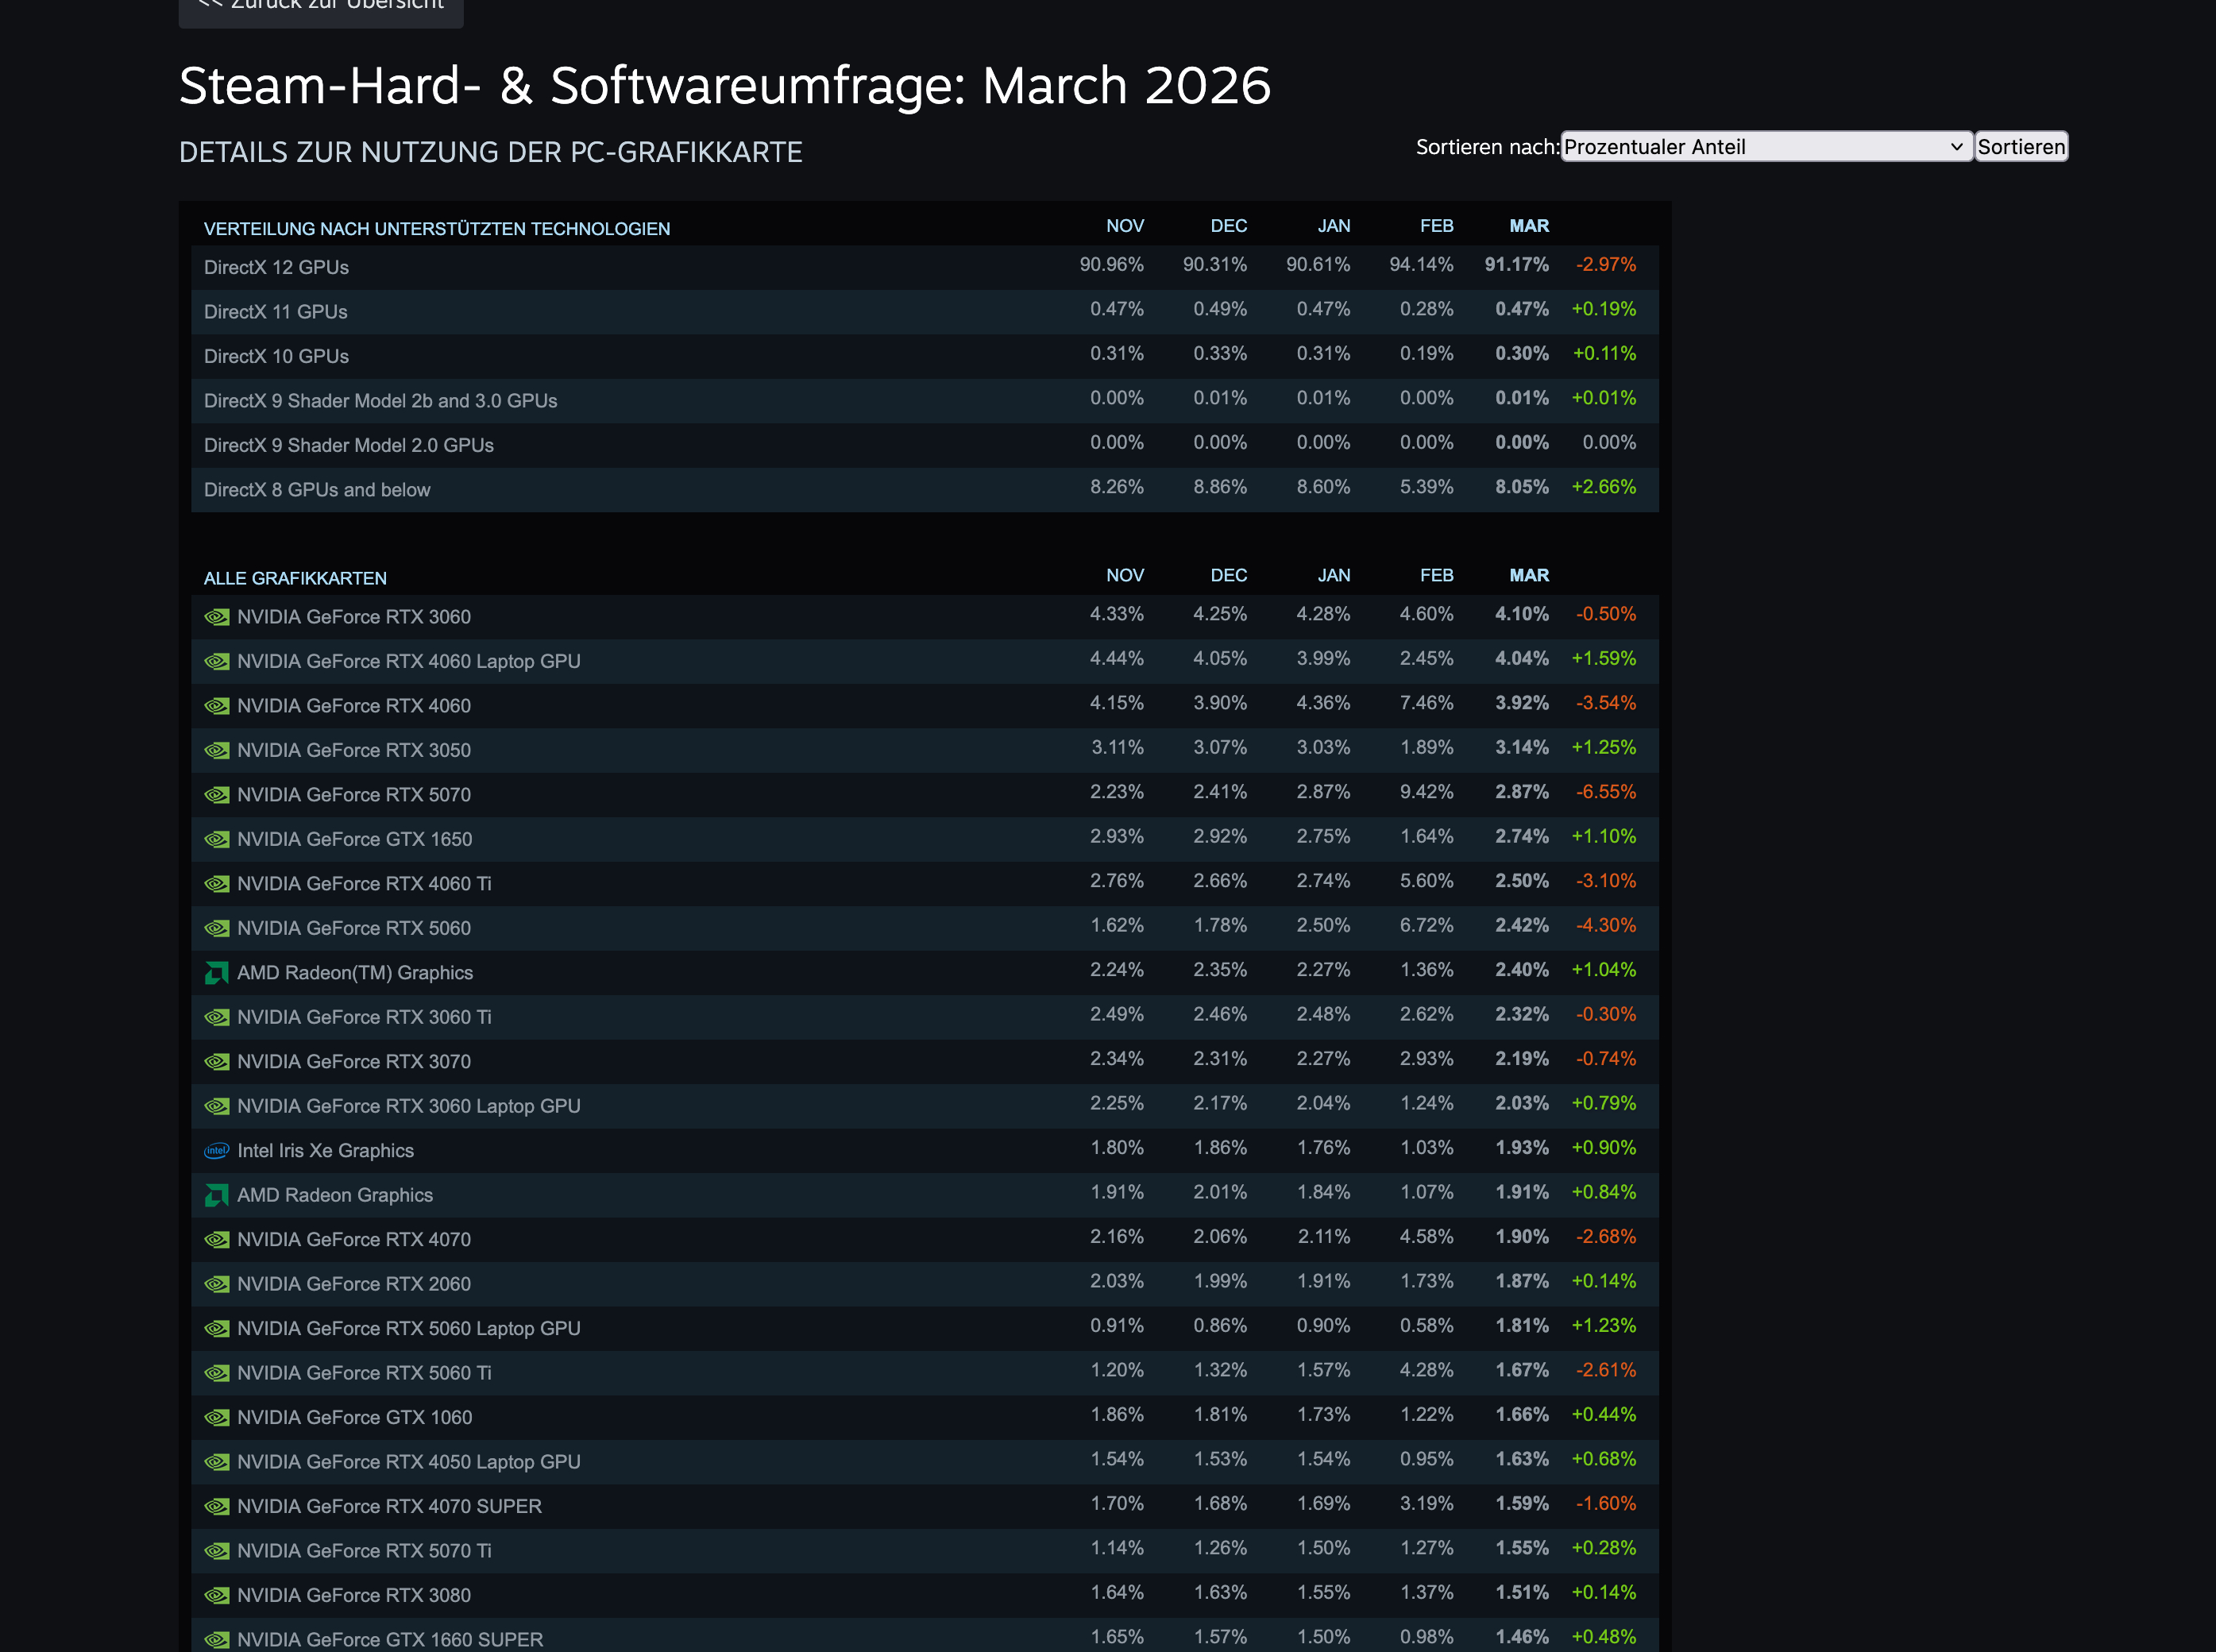The width and height of the screenshot is (2216, 1652).
Task: Click the ALLE GRAFIKKARTEN section header
Action: (295, 578)
